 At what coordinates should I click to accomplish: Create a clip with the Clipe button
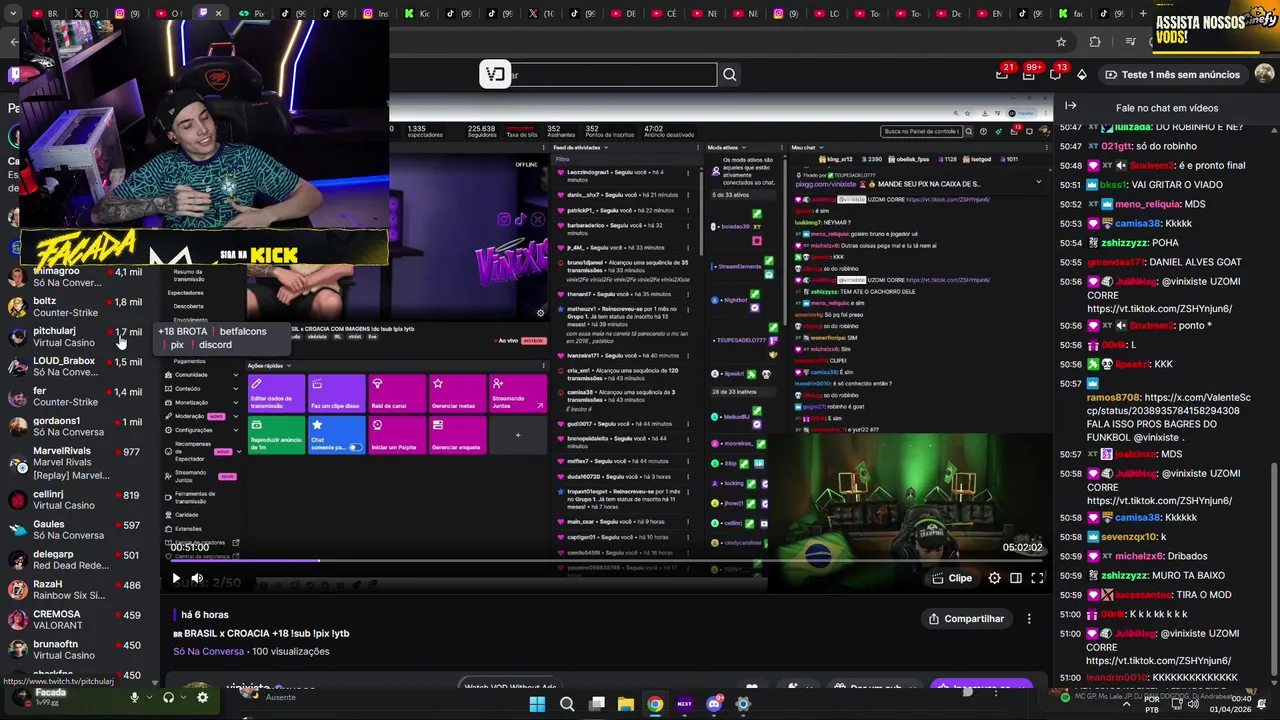tap(952, 578)
